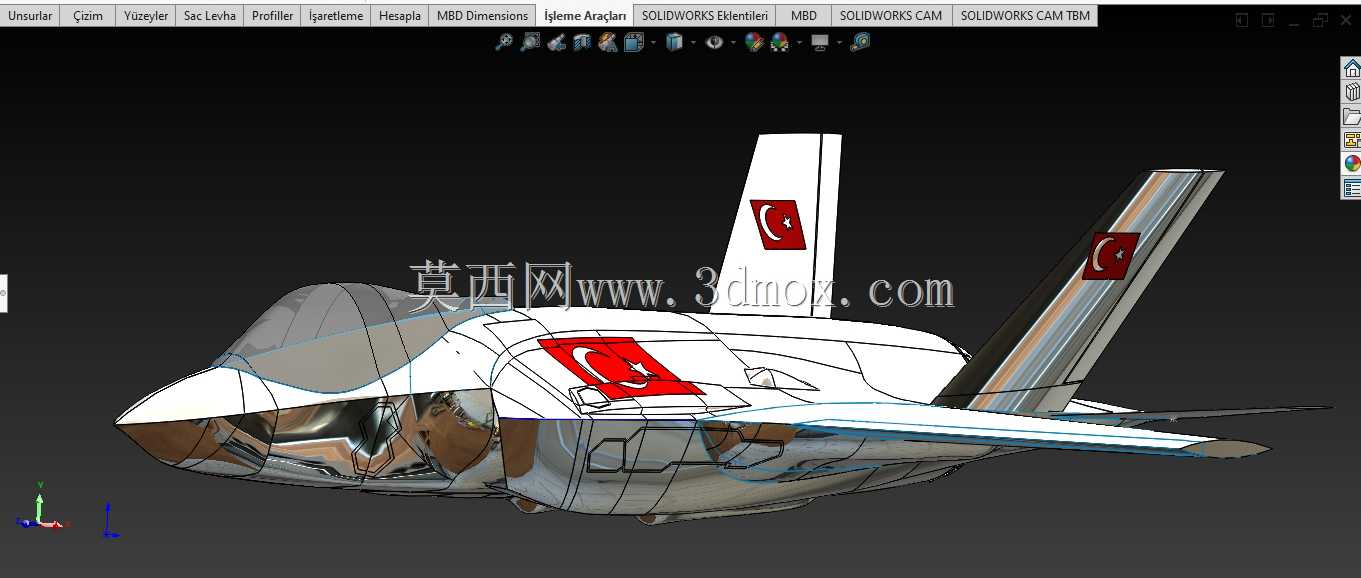Screen dimensions: 1361x578
Task: Open the MBD Dimensions tab
Action: point(482,16)
